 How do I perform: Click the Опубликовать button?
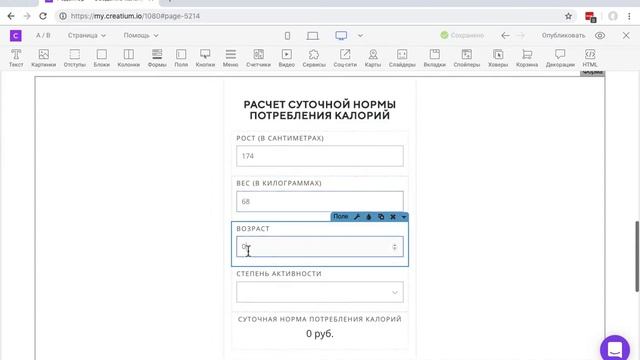(x=563, y=36)
